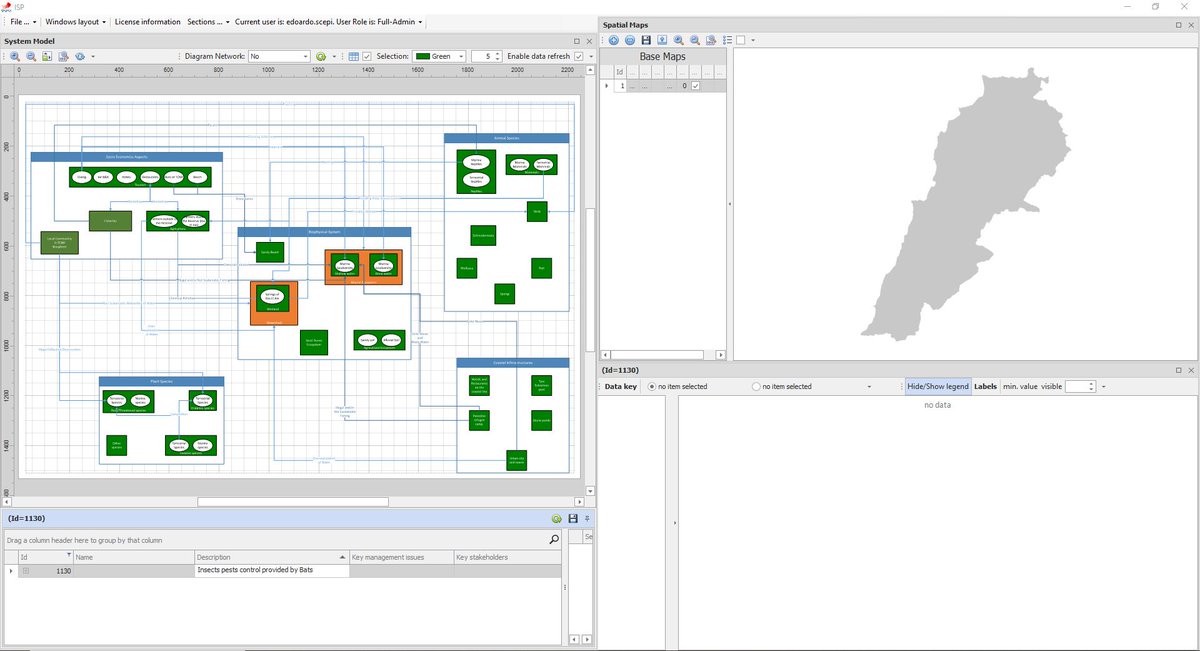Sort by the Name column header
This screenshot has width=1200, height=651.
click(133, 557)
